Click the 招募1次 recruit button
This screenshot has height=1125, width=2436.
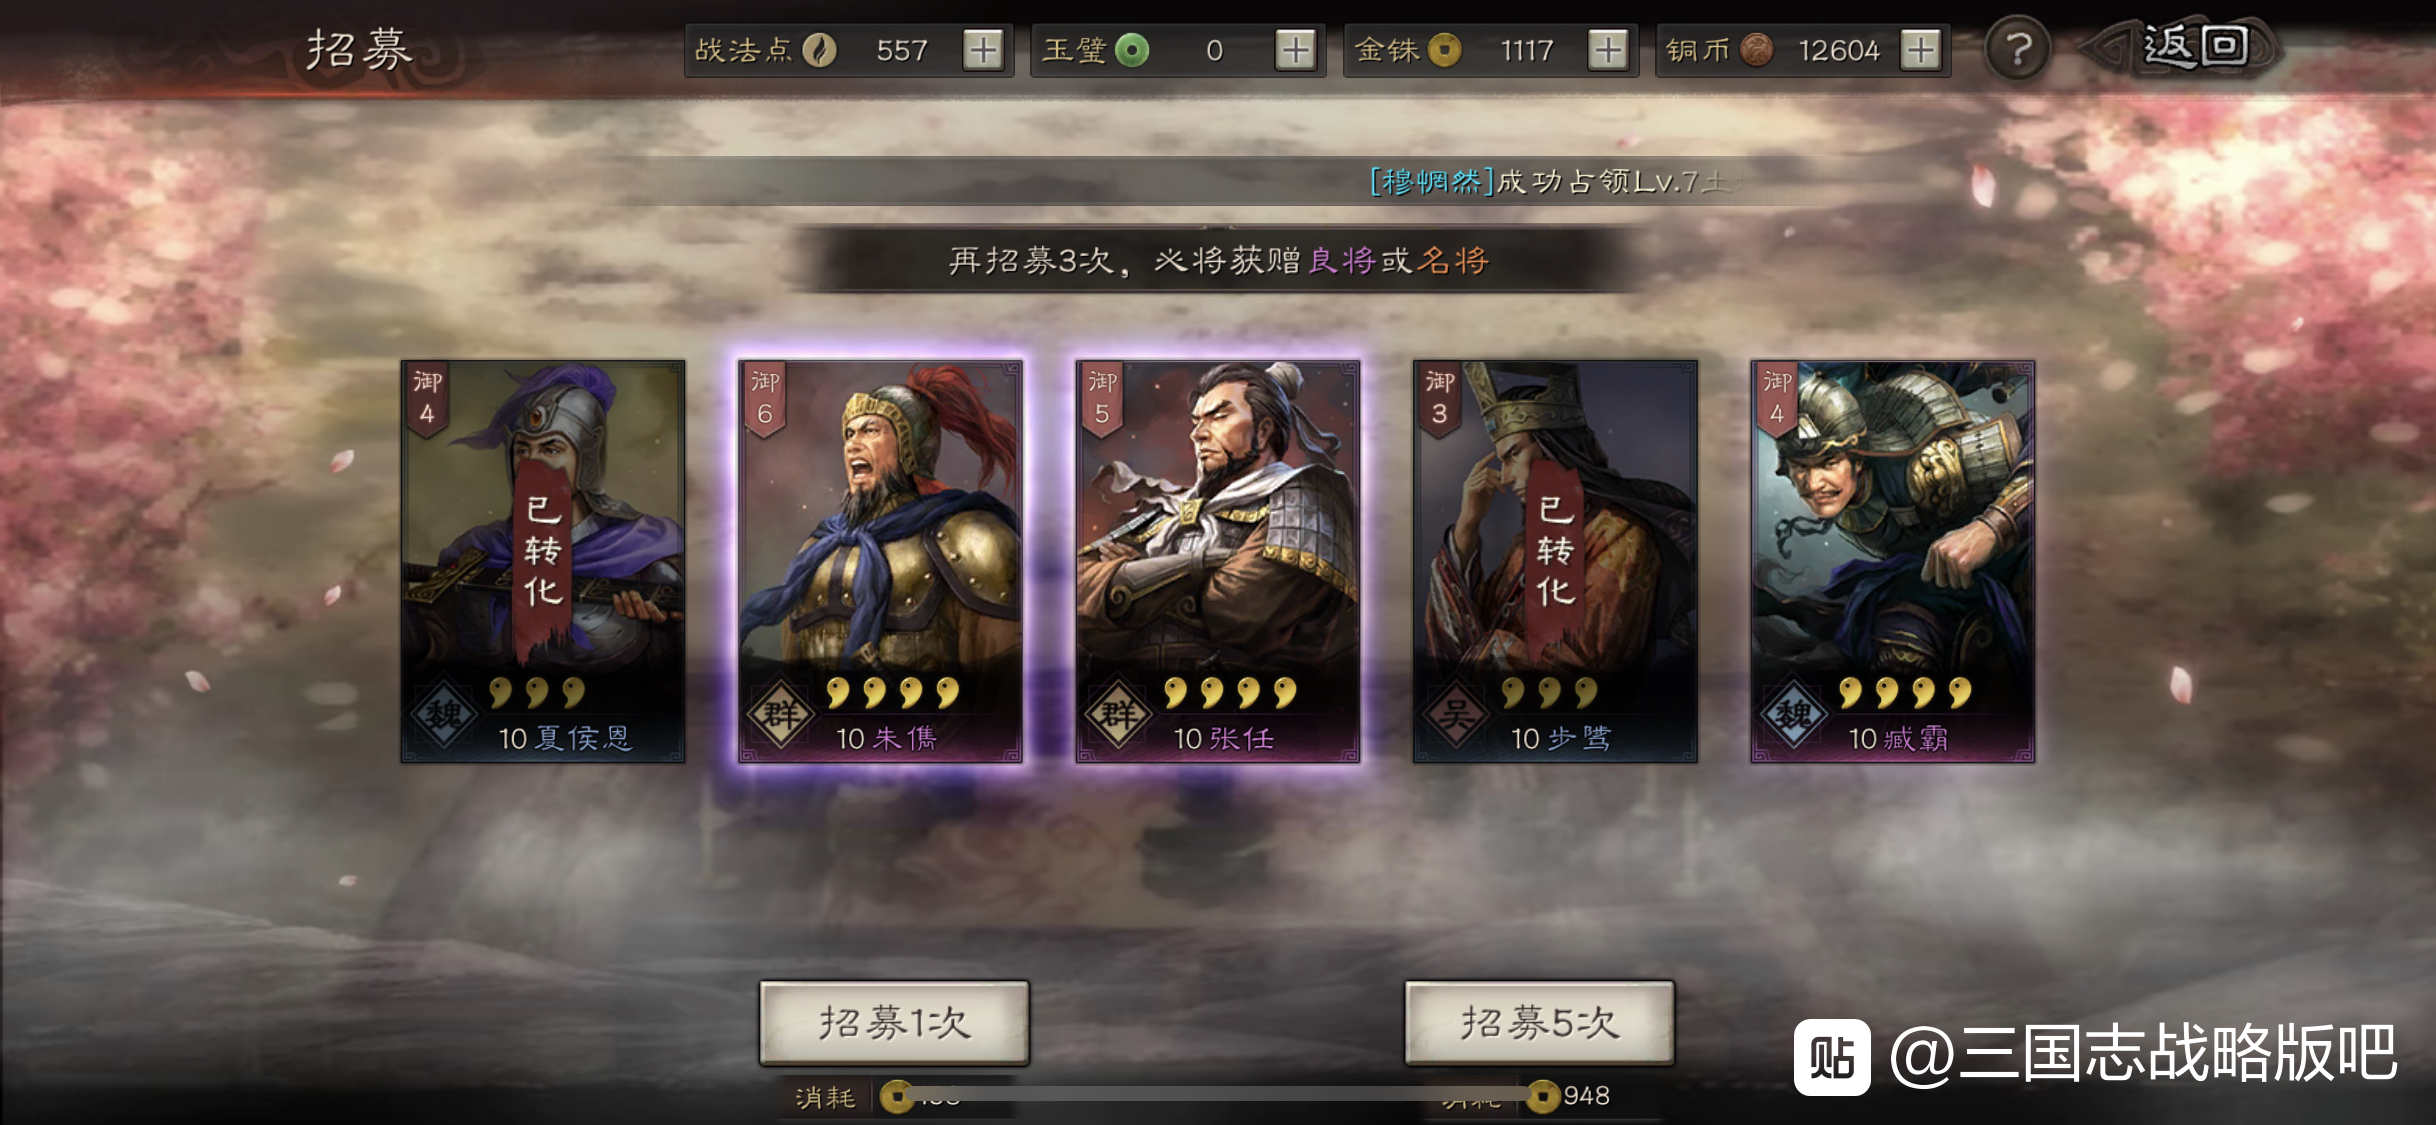pos(894,1022)
